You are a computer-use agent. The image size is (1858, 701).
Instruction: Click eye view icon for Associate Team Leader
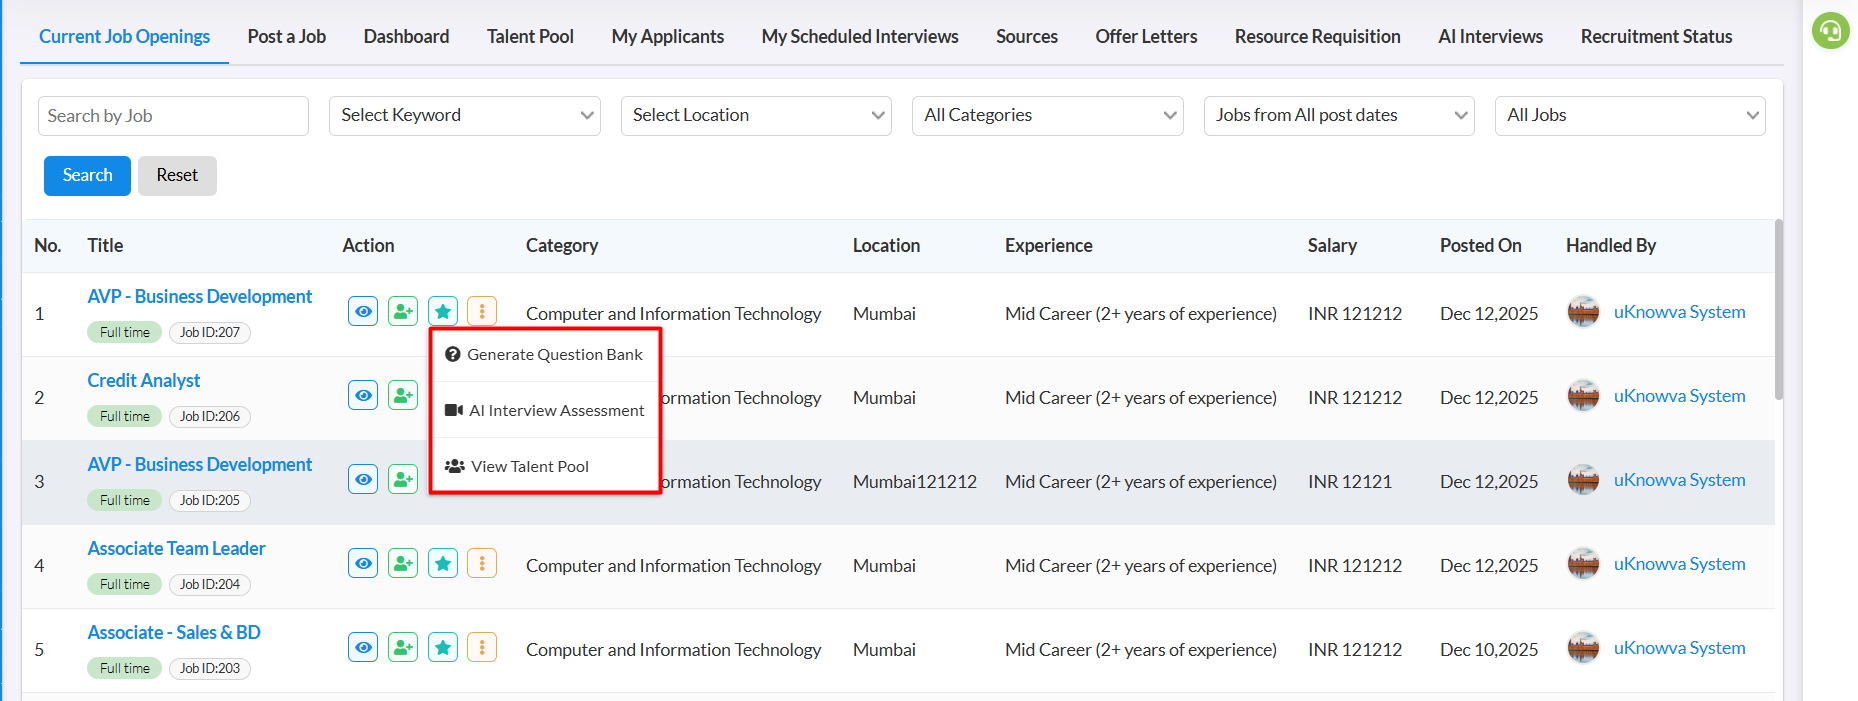(x=363, y=564)
